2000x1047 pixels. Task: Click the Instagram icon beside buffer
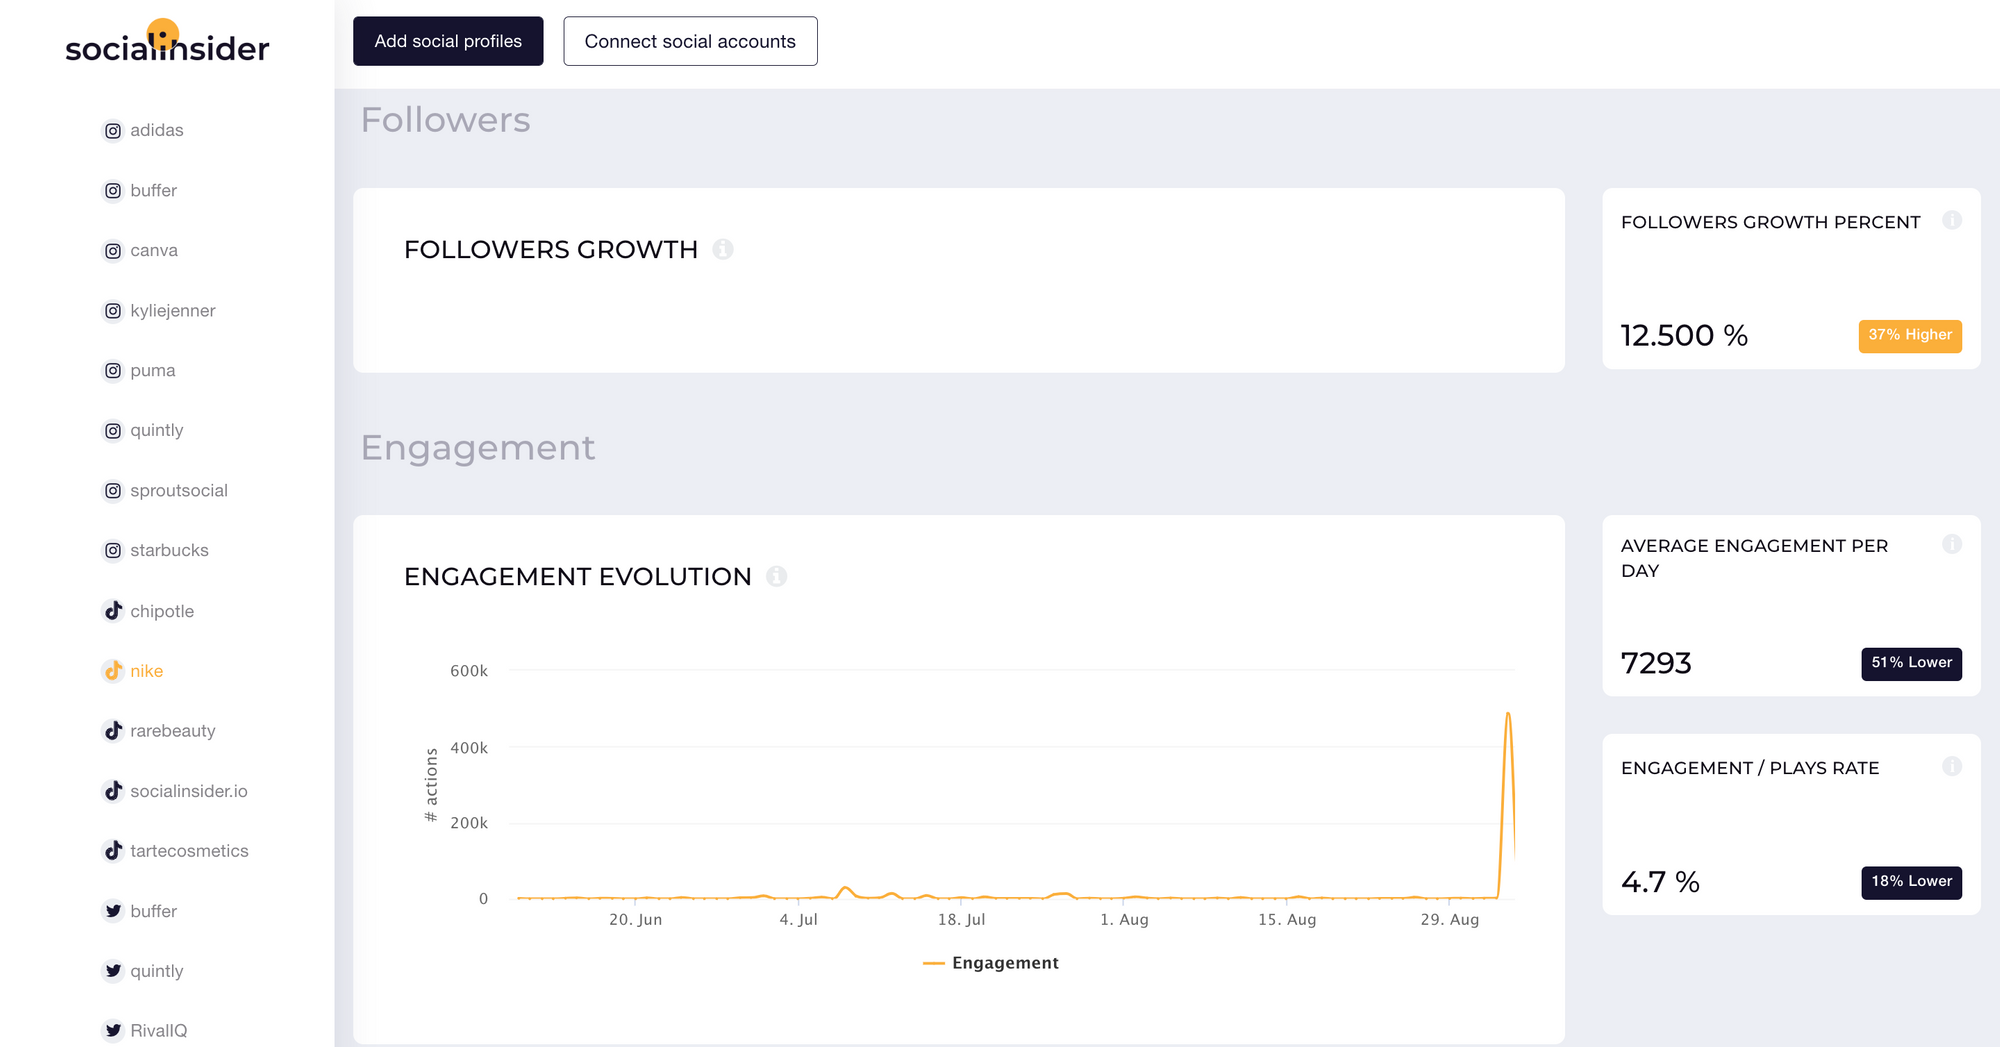pyautogui.click(x=113, y=191)
